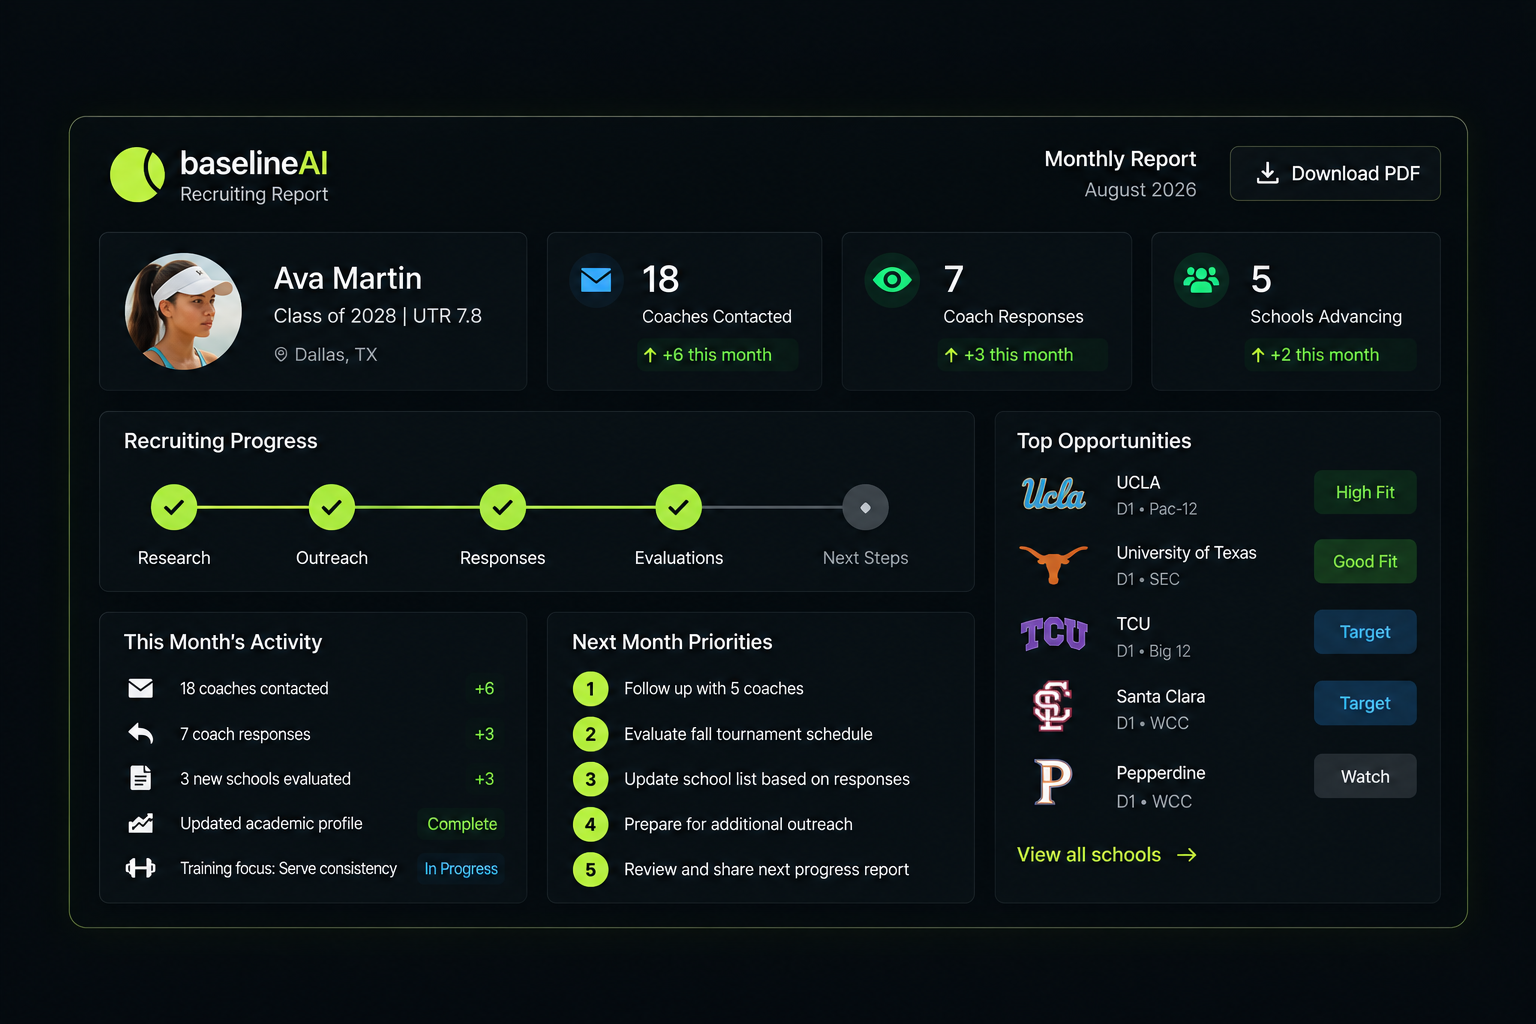Click the Target badge for Santa Clara
1536x1024 pixels.
(x=1365, y=703)
